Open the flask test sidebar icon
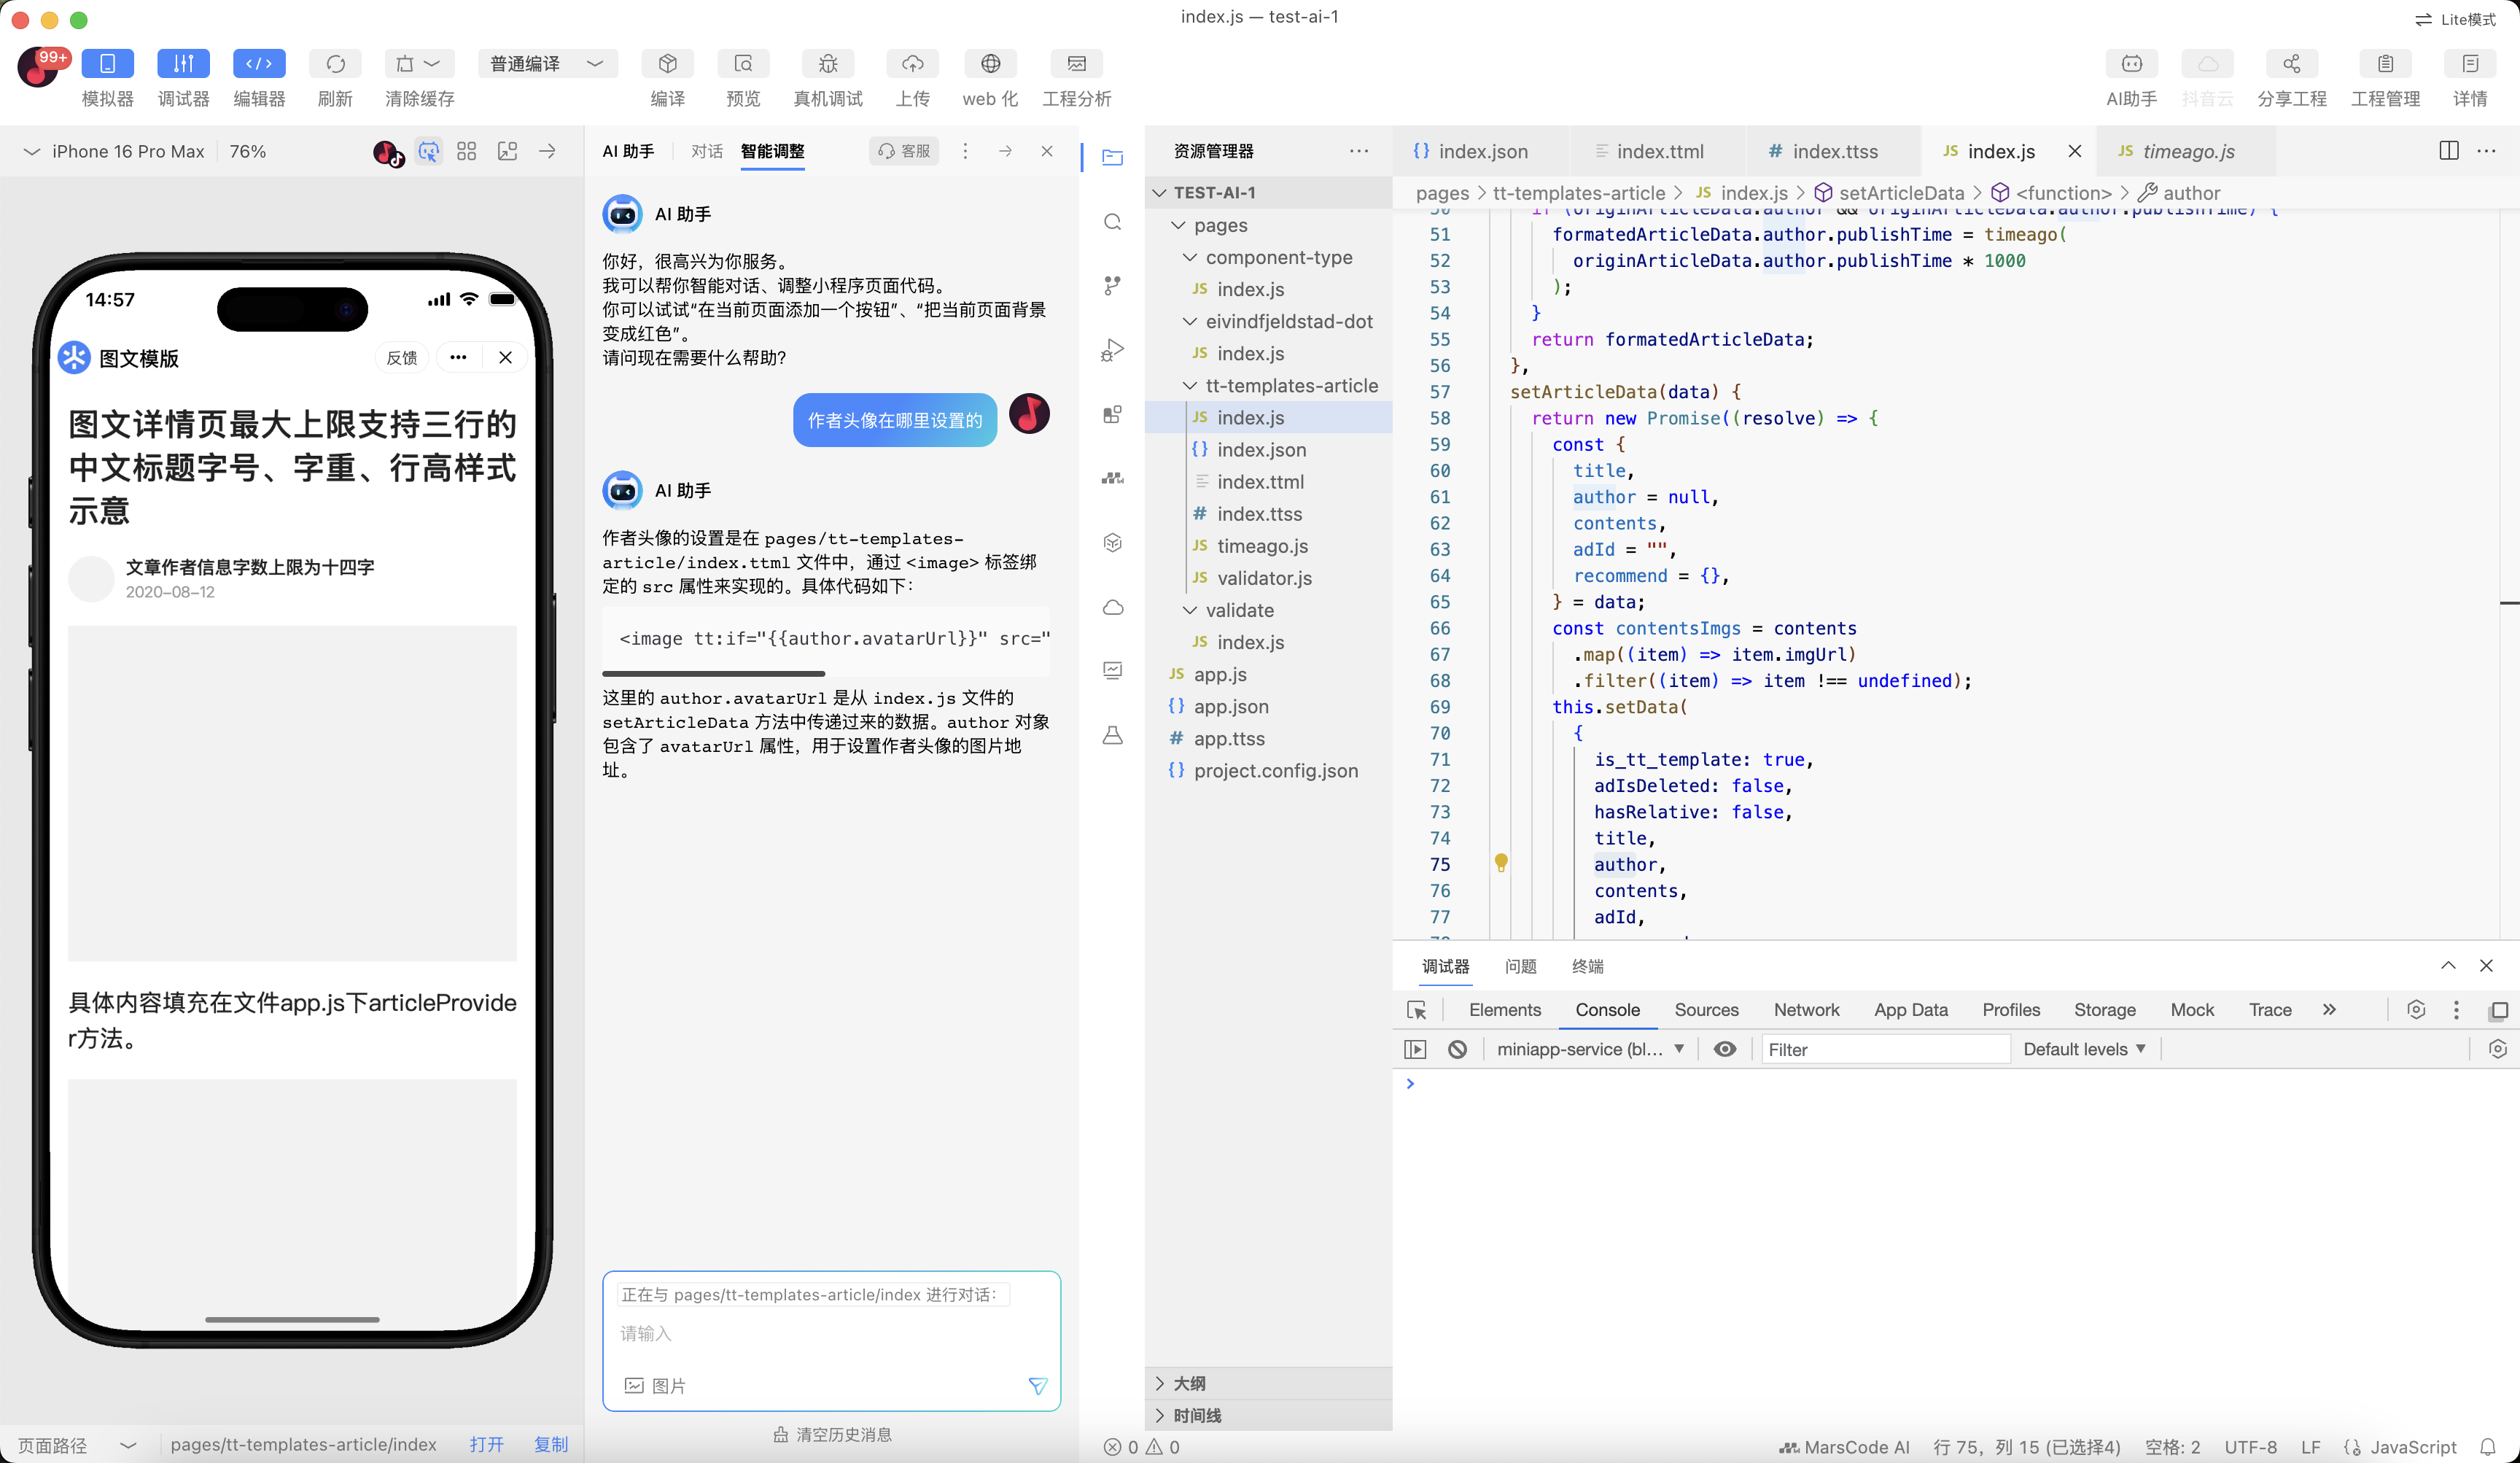Image resolution: width=2520 pixels, height=1463 pixels. pos(1112,735)
